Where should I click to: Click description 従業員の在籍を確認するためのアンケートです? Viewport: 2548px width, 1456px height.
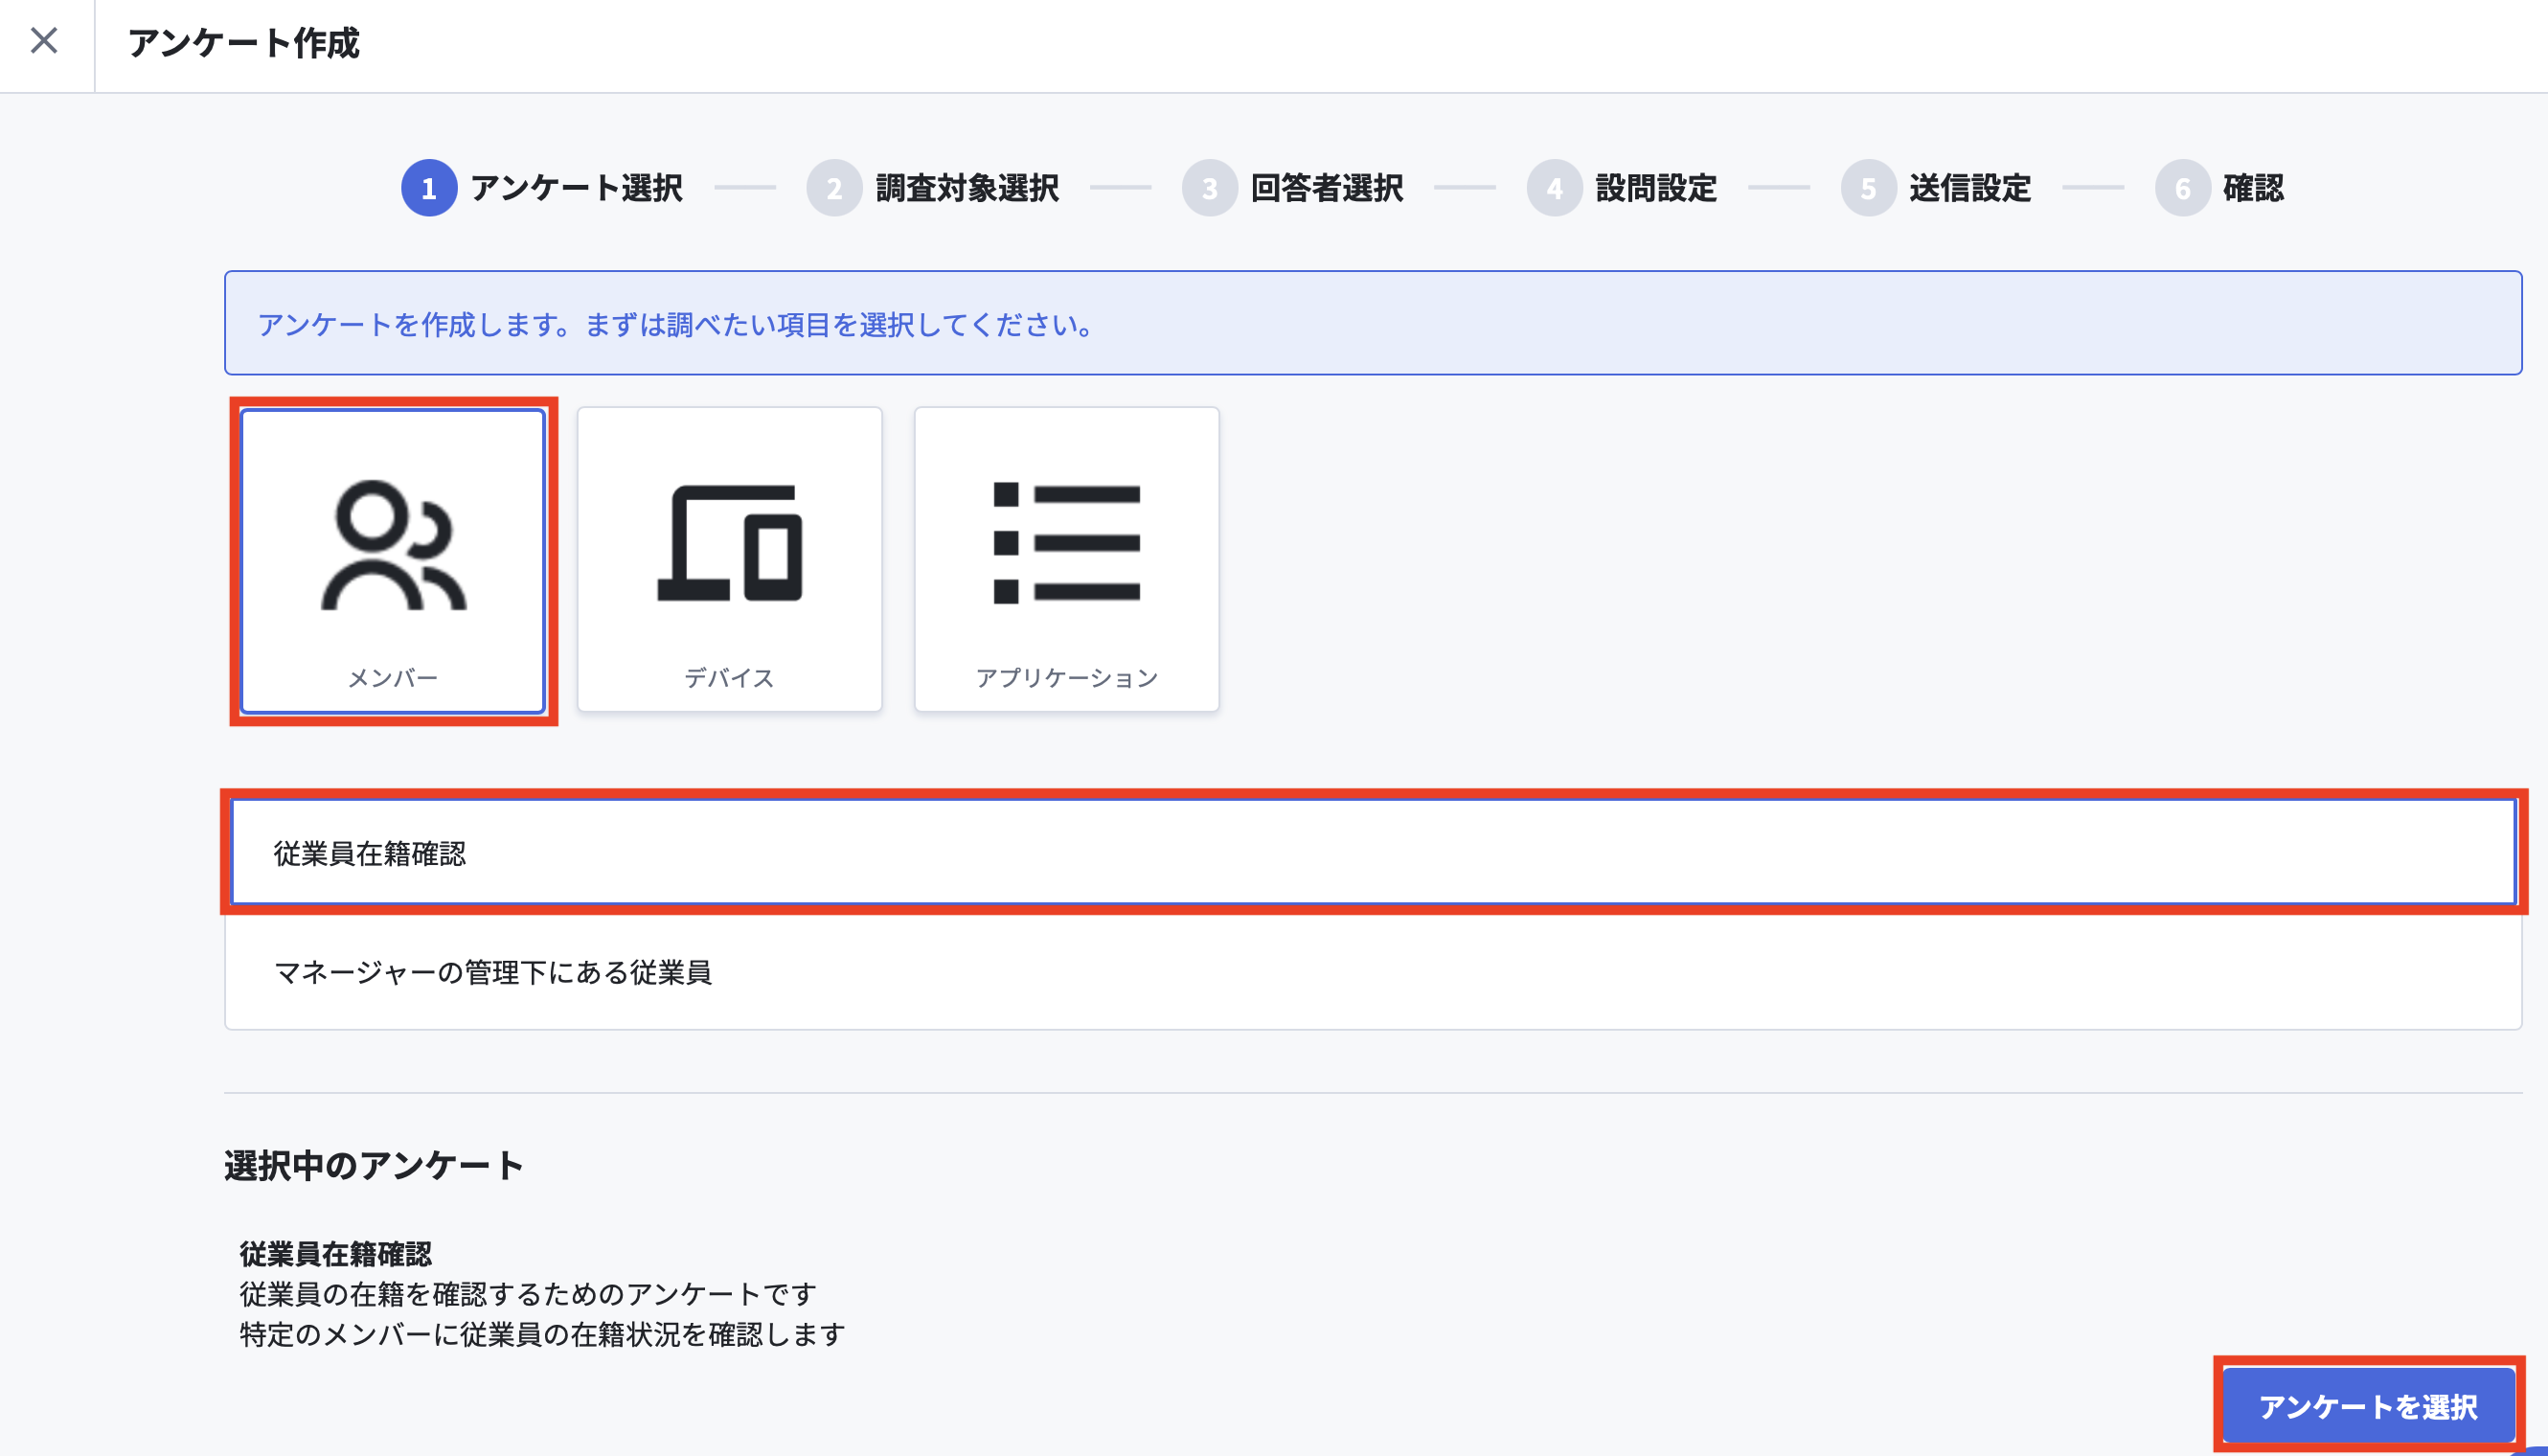tap(528, 1293)
